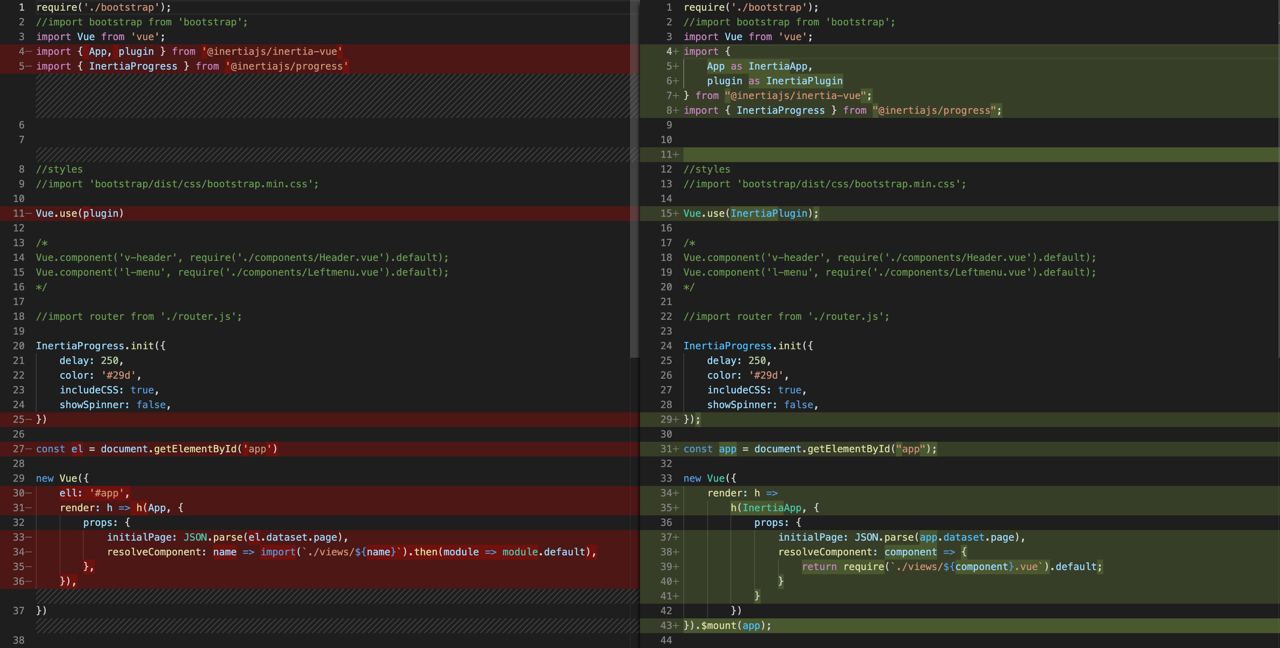
Task: Click "delay: 250," in right pane
Action: (x=739, y=361)
